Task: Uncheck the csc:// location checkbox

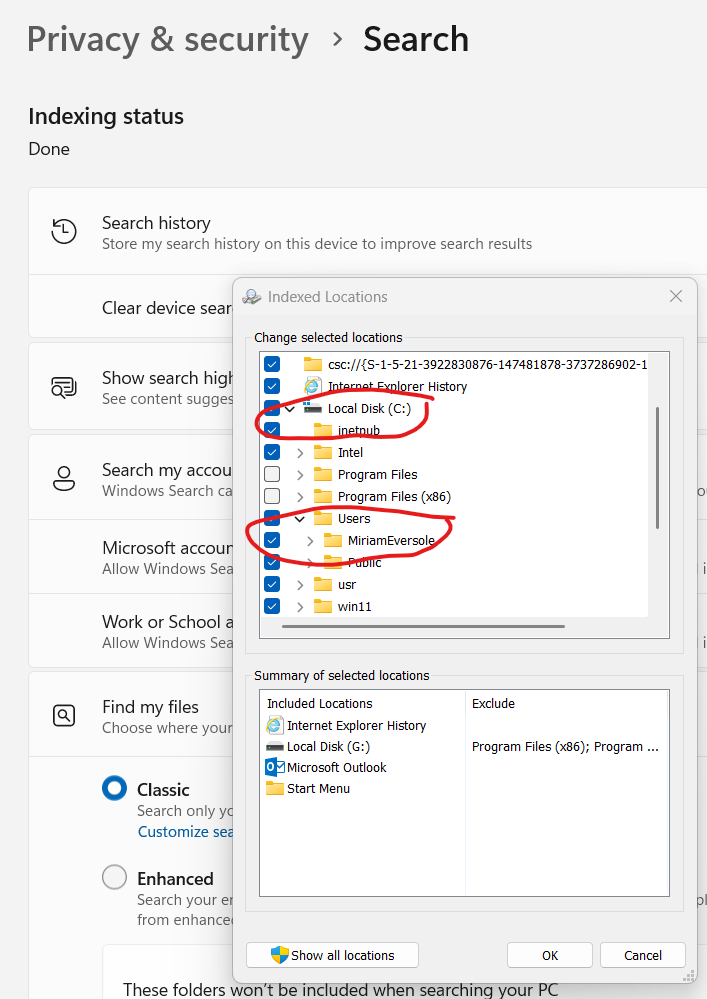Action: pos(272,364)
